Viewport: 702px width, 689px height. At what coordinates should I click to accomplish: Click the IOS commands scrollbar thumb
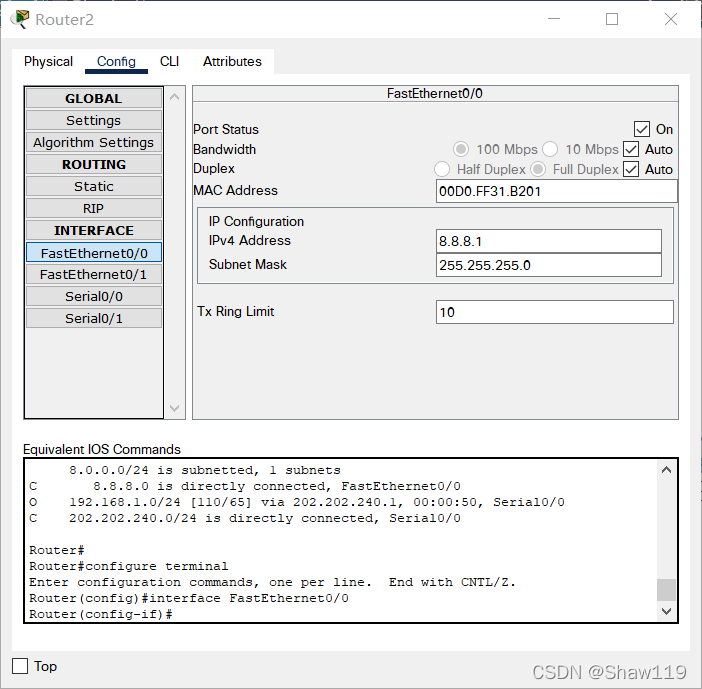666,590
